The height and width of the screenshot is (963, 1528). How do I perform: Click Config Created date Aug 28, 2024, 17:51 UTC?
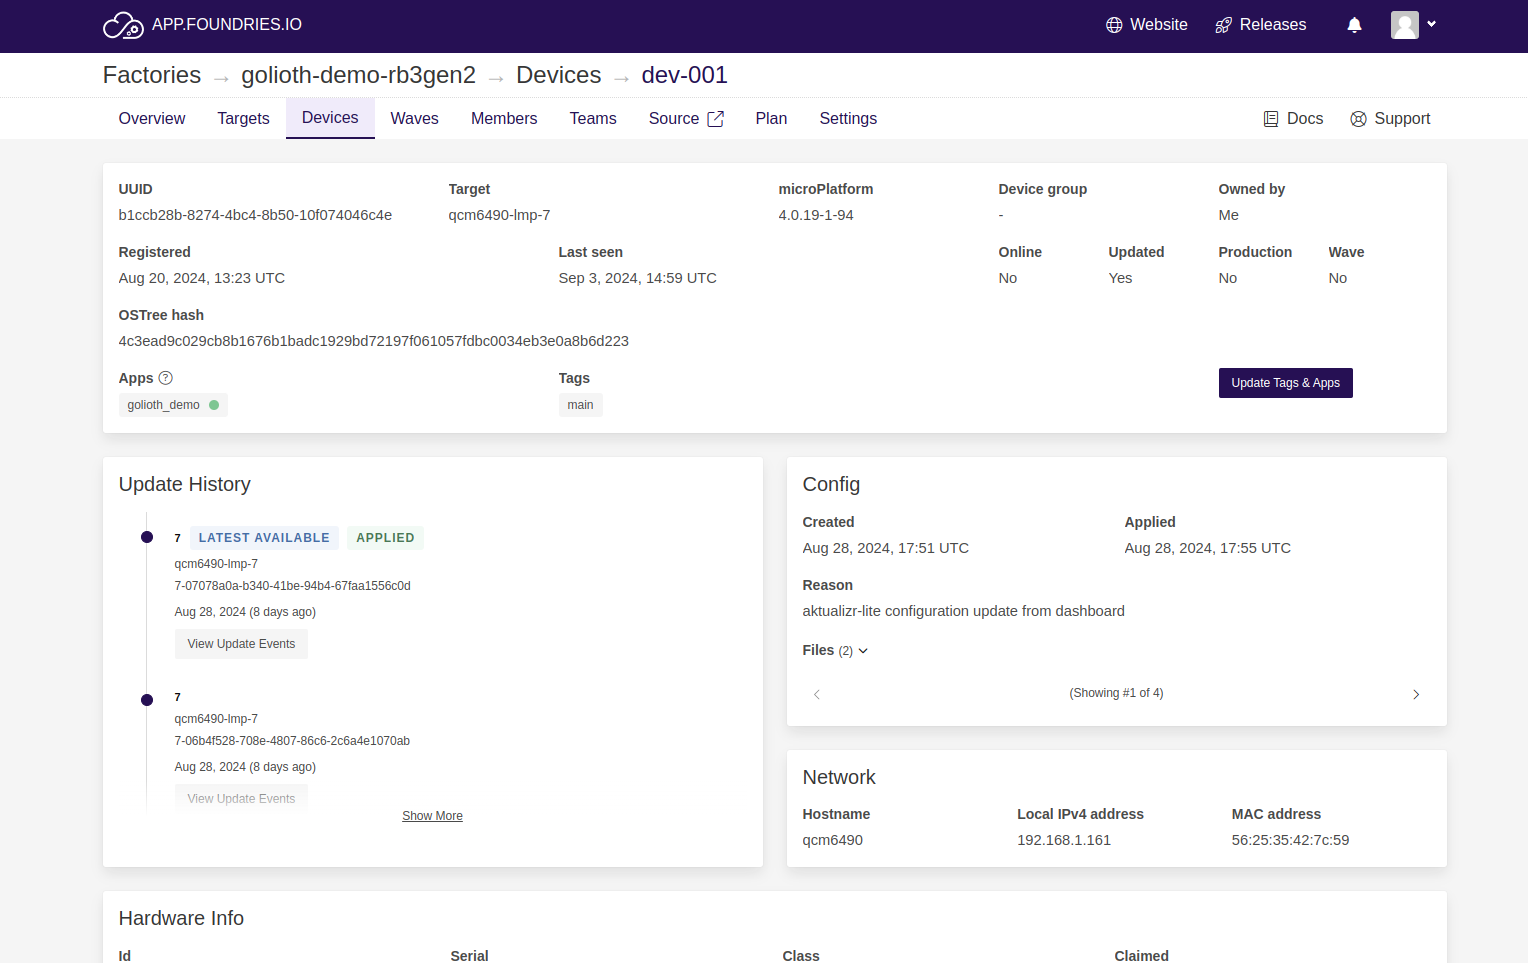885,548
